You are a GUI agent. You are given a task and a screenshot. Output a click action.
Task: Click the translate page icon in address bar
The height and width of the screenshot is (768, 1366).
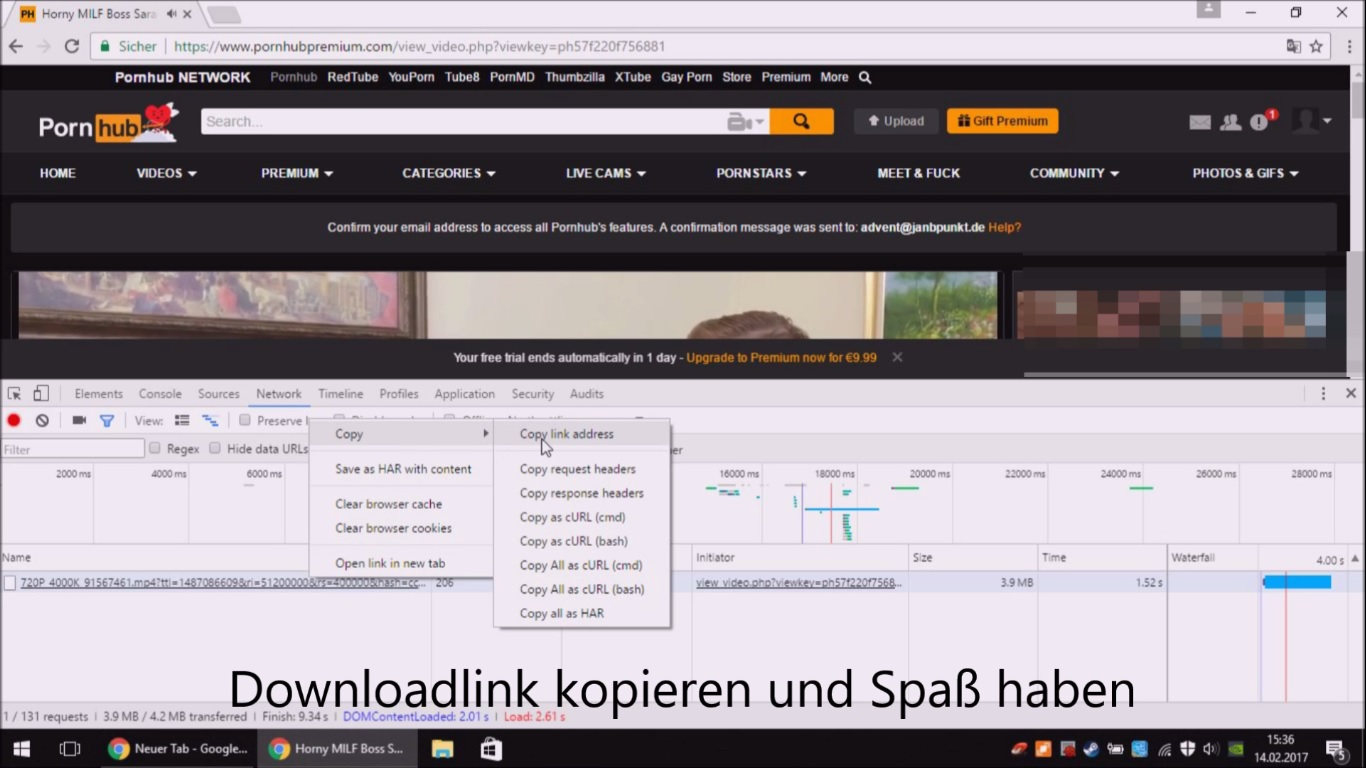(x=1294, y=46)
